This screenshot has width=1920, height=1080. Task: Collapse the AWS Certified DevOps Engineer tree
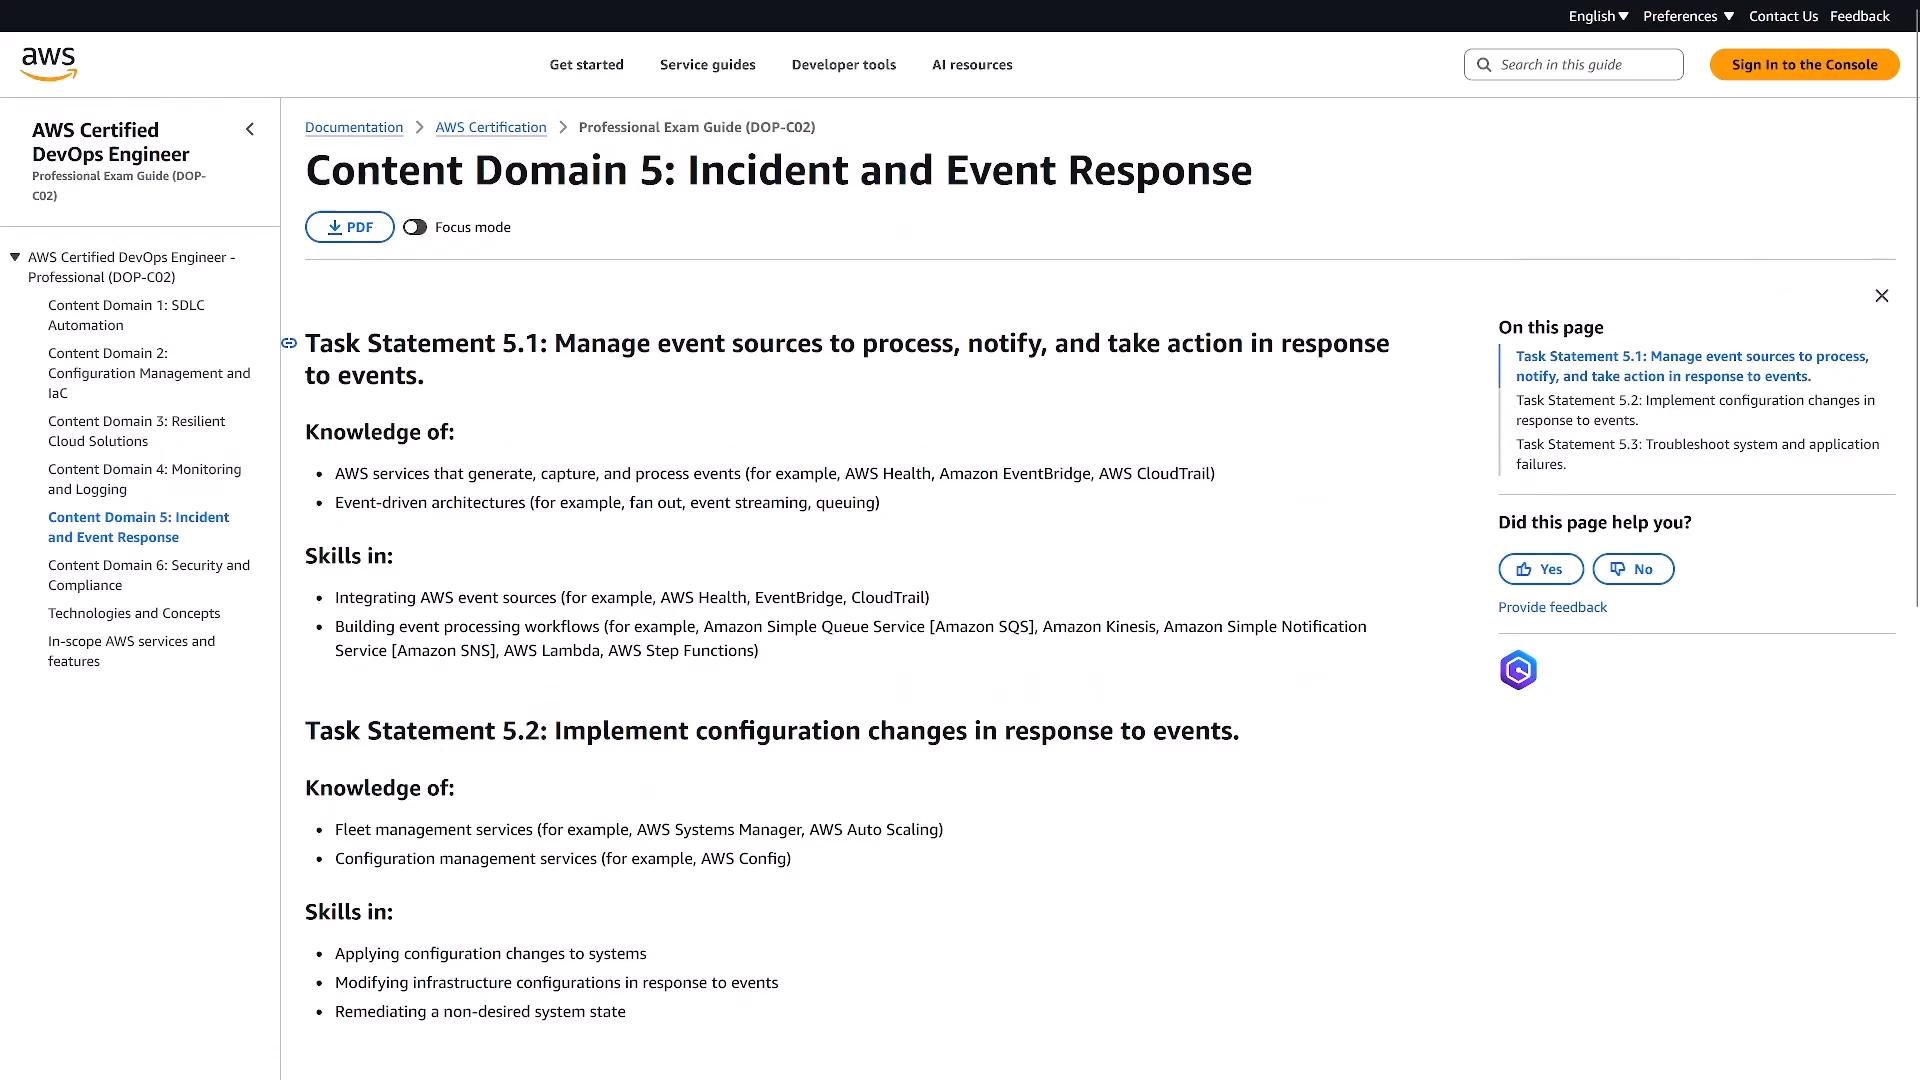click(15, 257)
